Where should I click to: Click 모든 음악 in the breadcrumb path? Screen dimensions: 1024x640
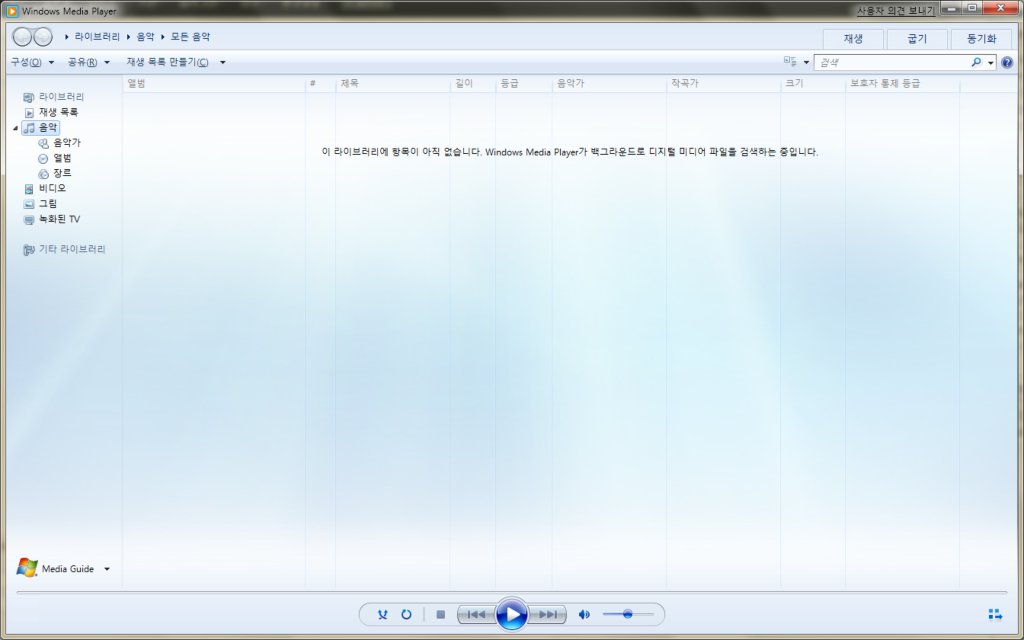(191, 37)
